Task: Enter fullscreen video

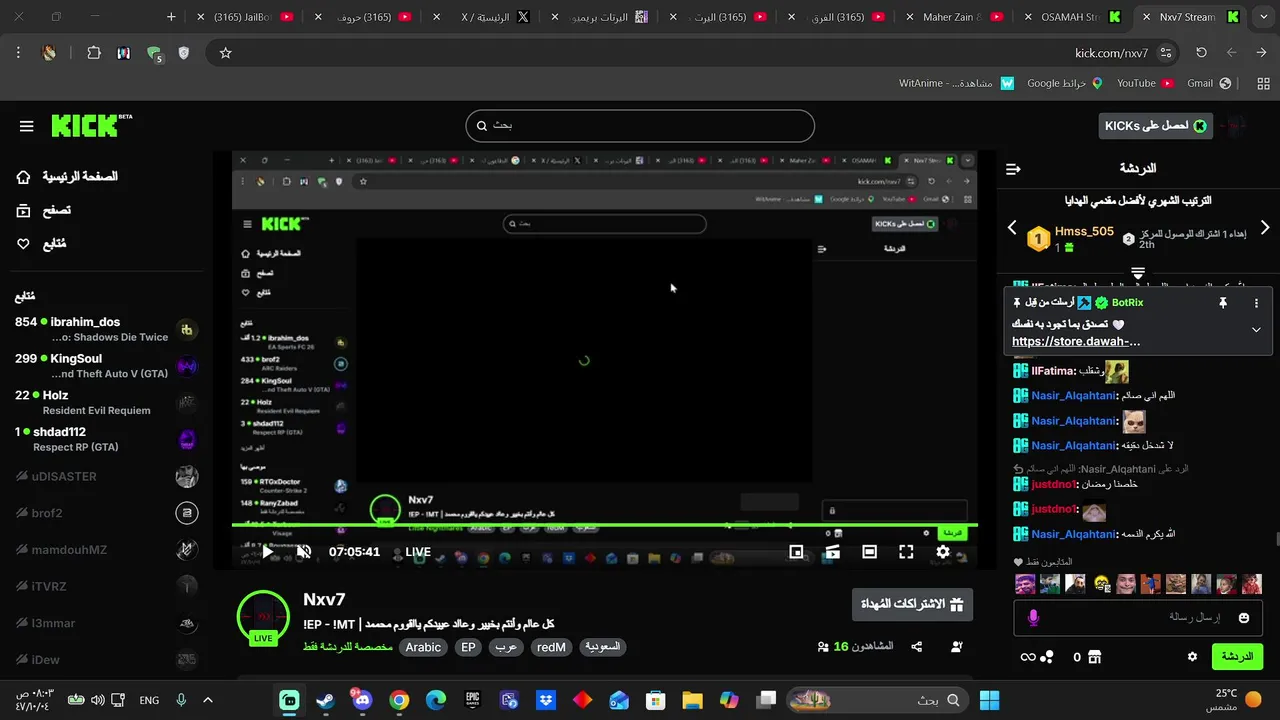Action: pyautogui.click(x=906, y=551)
